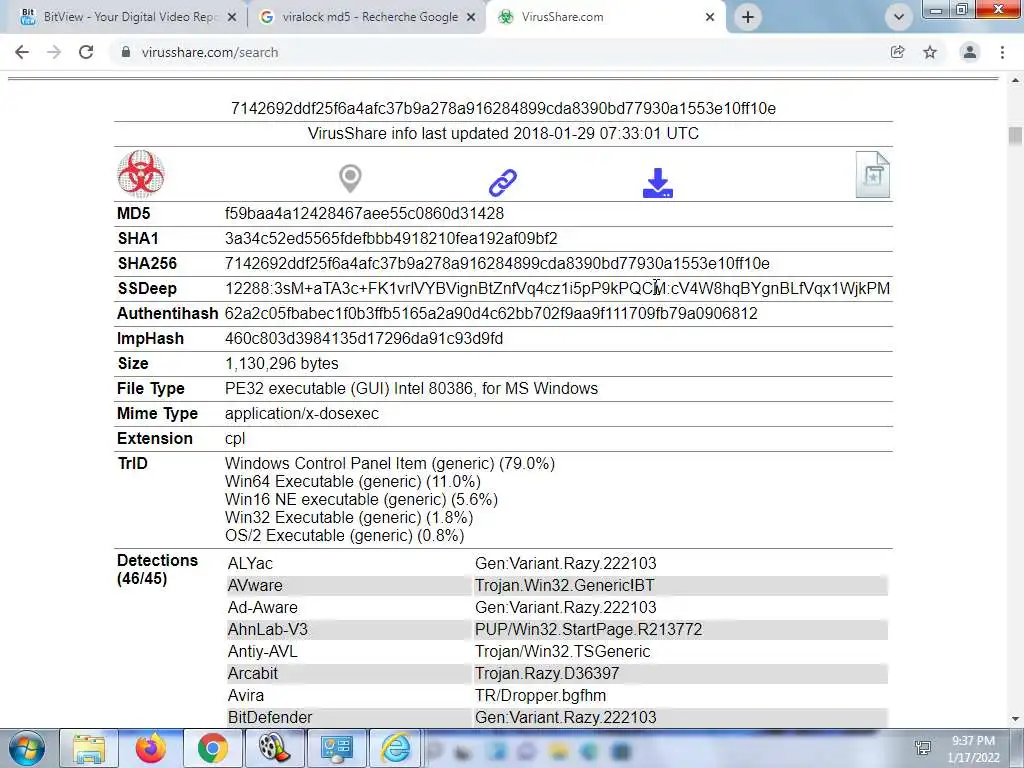The image size is (1024, 768).
Task: Click the Chrome taskbar icon
Action: tap(212, 749)
